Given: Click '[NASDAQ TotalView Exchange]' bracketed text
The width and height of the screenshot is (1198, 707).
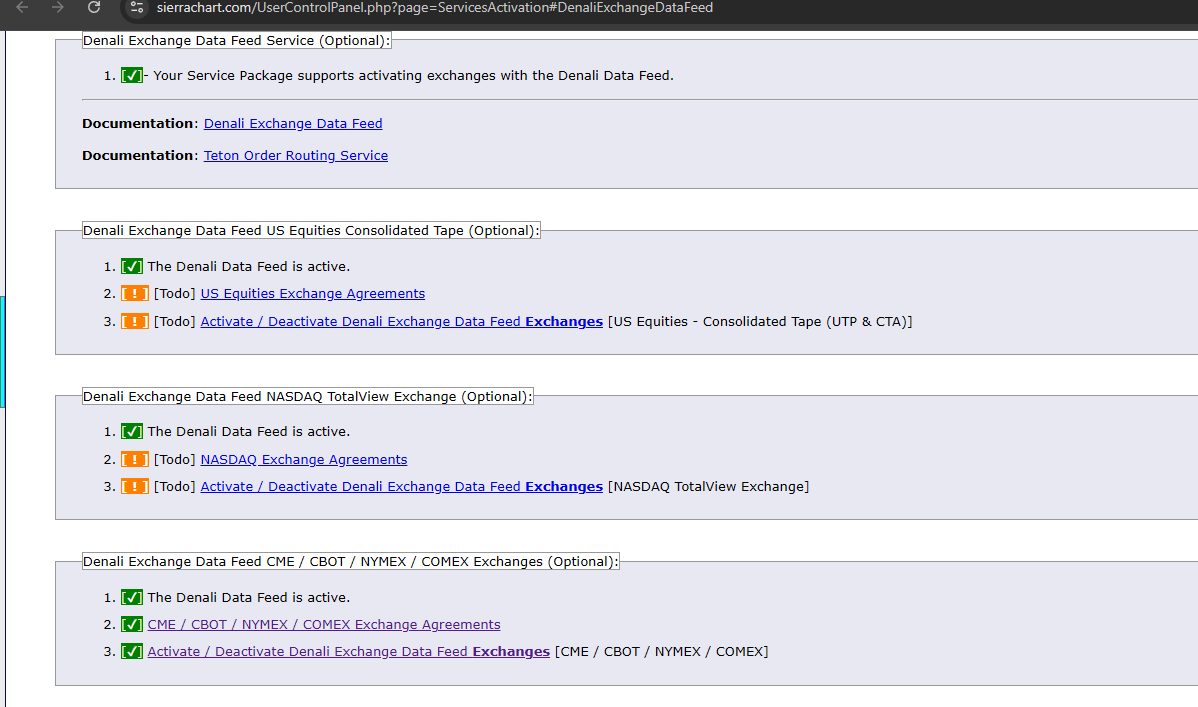Looking at the screenshot, I should coord(708,487).
